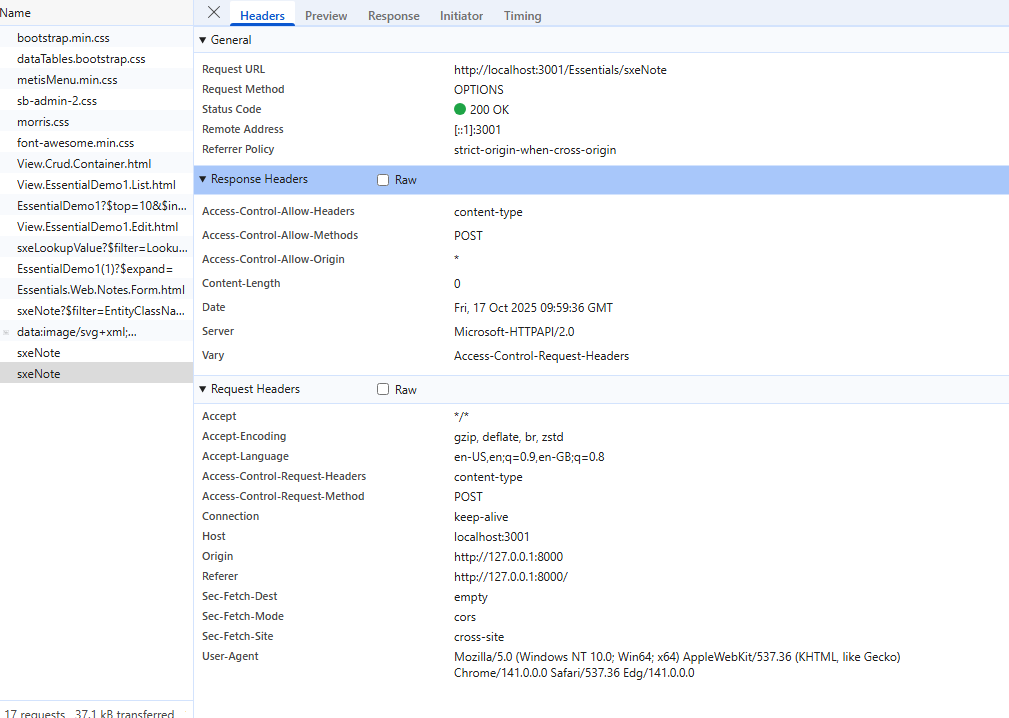Enable Raw view for Response Headers
Screen dimensions: 1009x718
[x=383, y=180]
